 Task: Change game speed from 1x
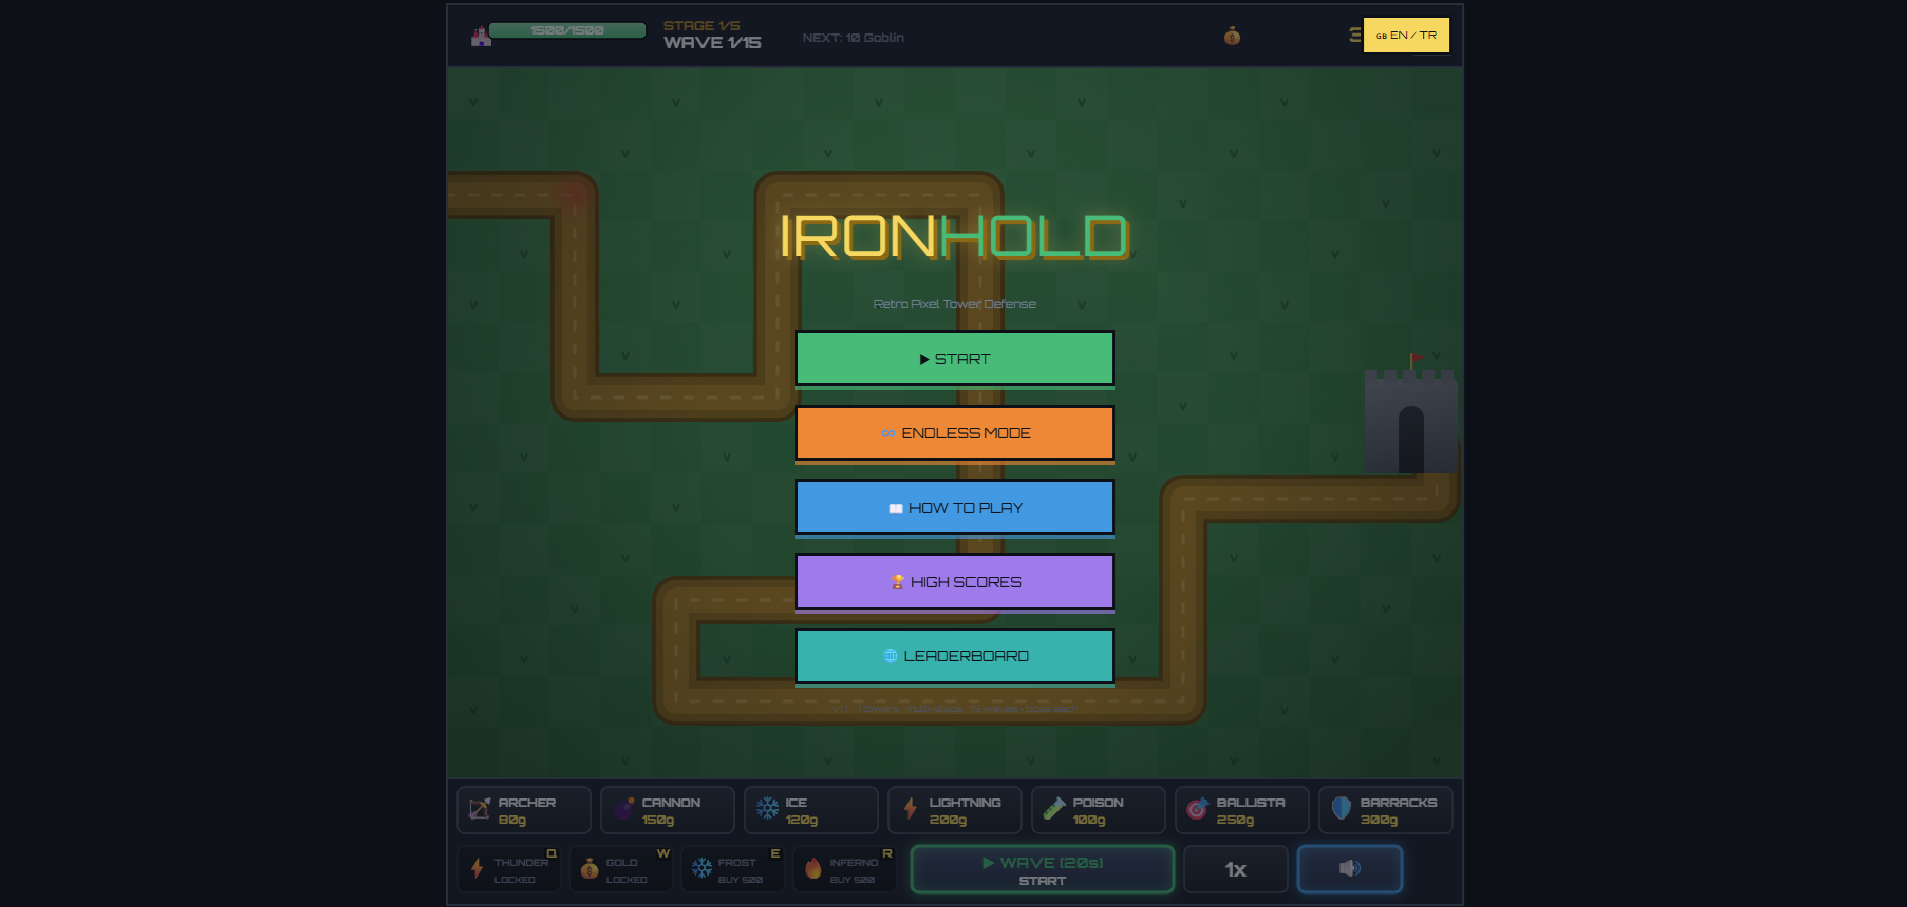coord(1236,869)
